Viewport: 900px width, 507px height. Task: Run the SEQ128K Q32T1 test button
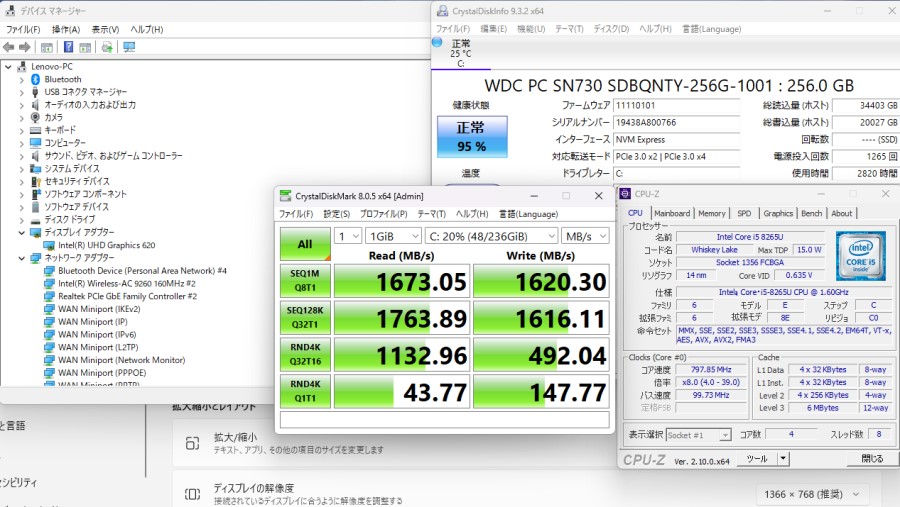(x=305, y=318)
